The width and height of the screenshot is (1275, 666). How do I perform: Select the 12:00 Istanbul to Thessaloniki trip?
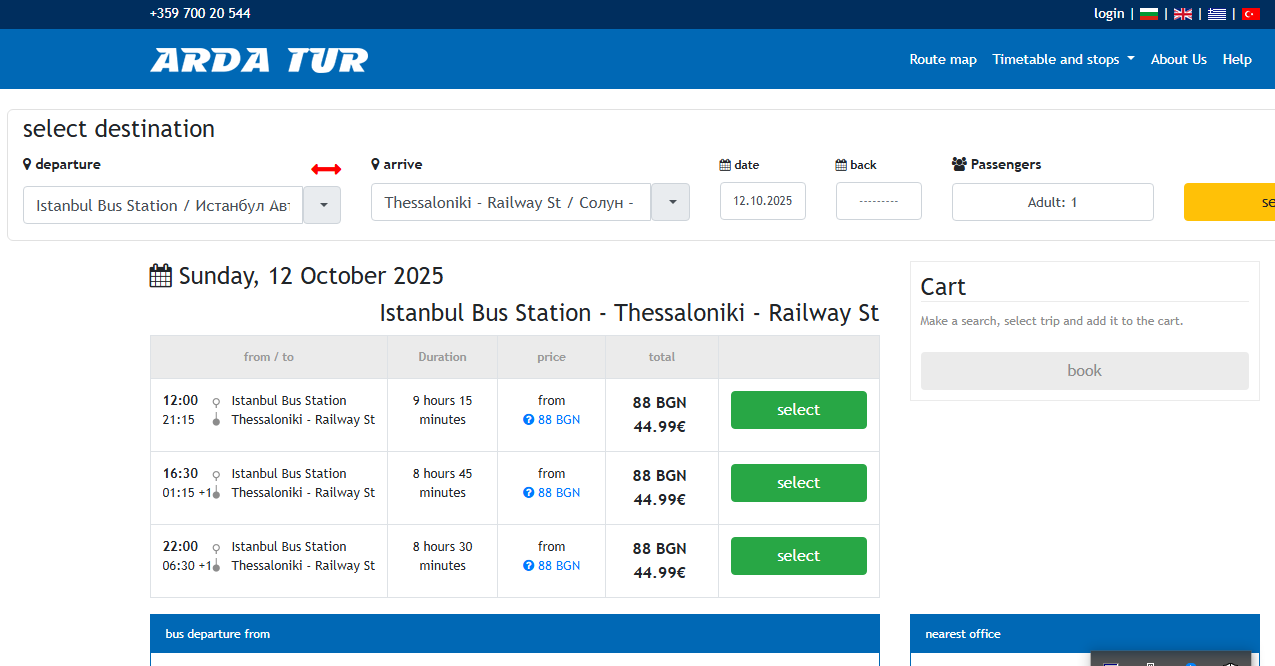tap(798, 410)
